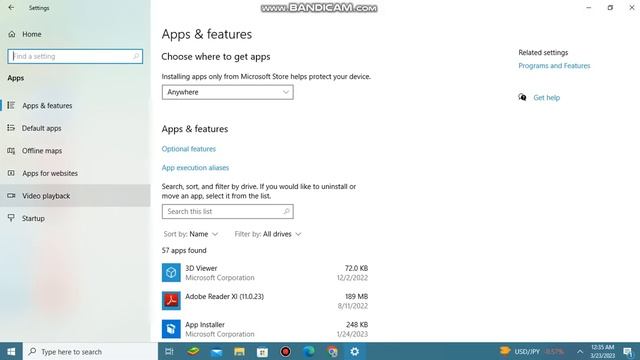
Task: Click the 57 apps found text
Action: pos(184,250)
